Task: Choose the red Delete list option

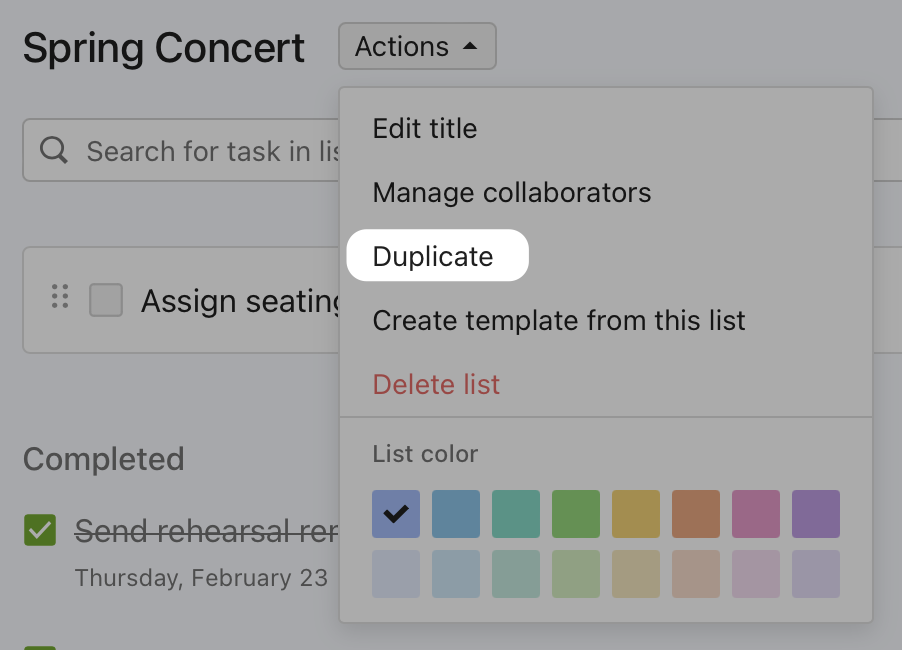Action: pyautogui.click(x=436, y=385)
